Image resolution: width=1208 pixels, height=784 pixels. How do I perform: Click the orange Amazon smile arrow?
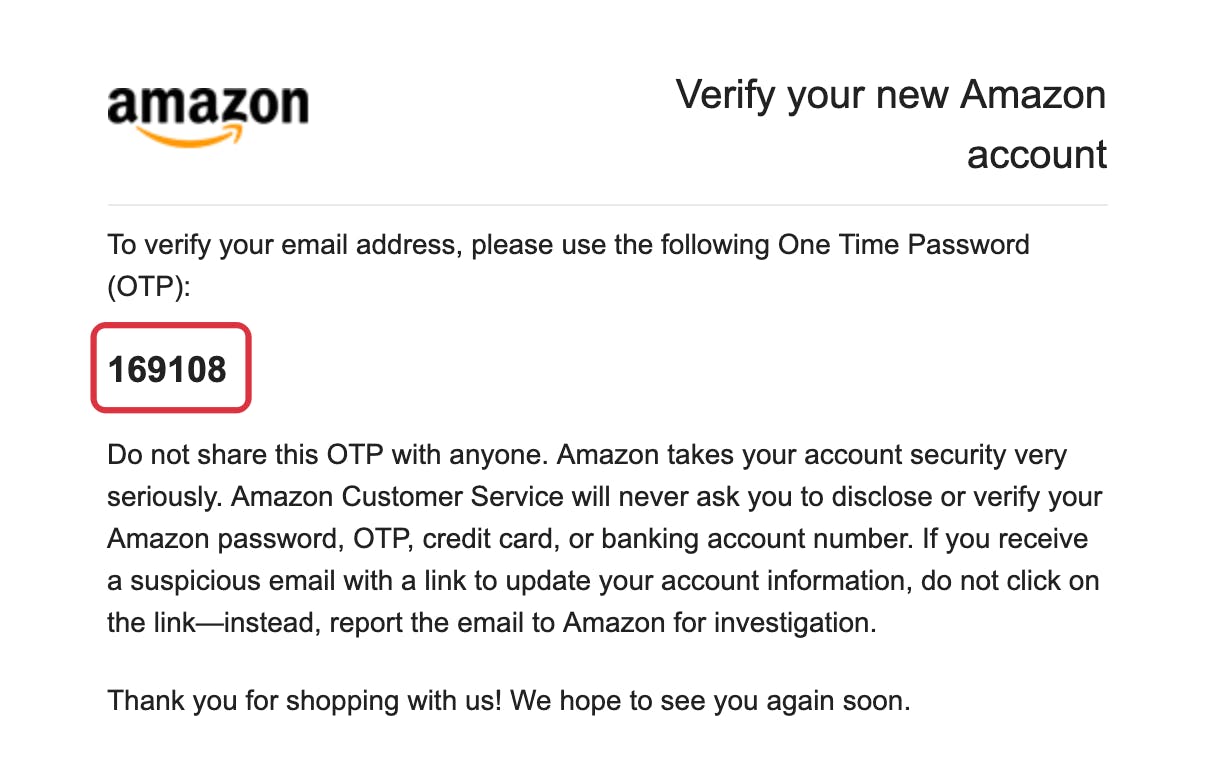187,135
